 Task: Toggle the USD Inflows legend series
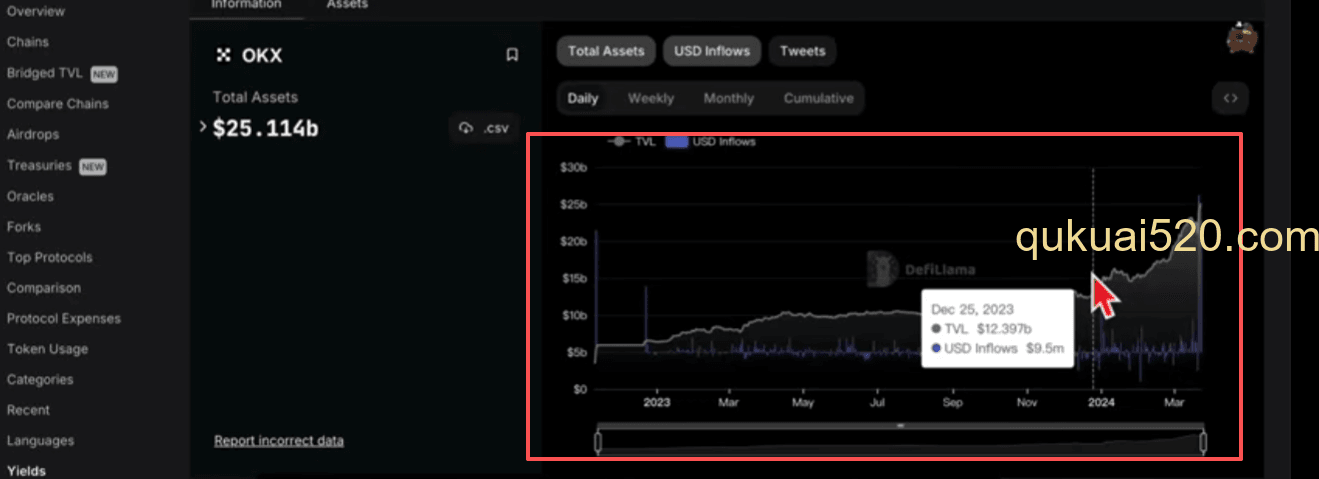coord(711,141)
